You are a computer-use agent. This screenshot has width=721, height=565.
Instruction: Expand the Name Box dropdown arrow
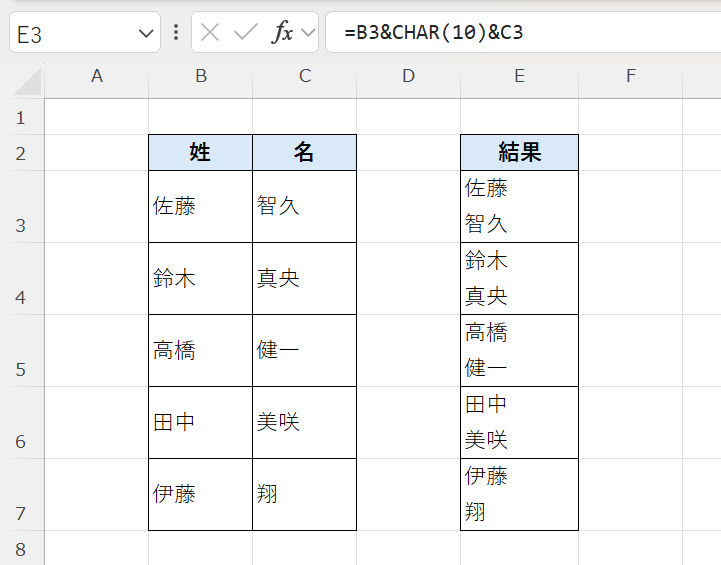pyautogui.click(x=144, y=33)
